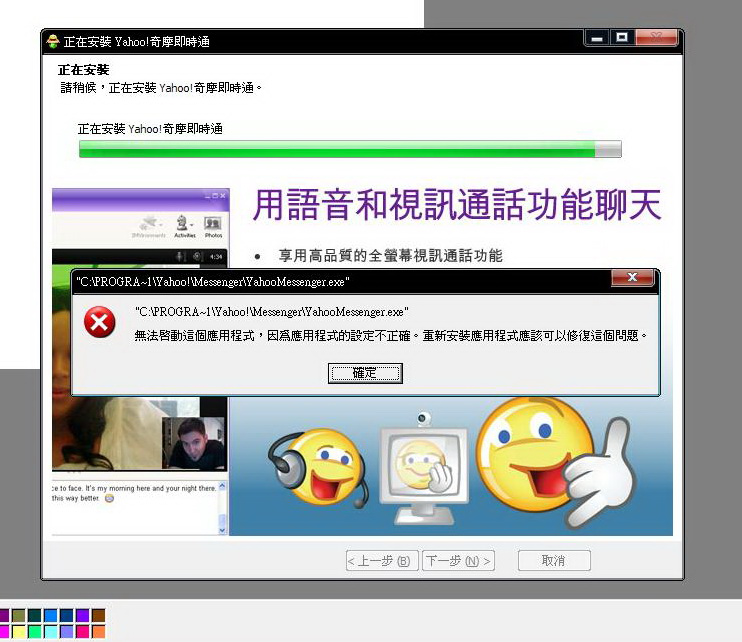This screenshot has width=742, height=642.
Task: Click the error message path text in dialog body
Action: [272, 312]
